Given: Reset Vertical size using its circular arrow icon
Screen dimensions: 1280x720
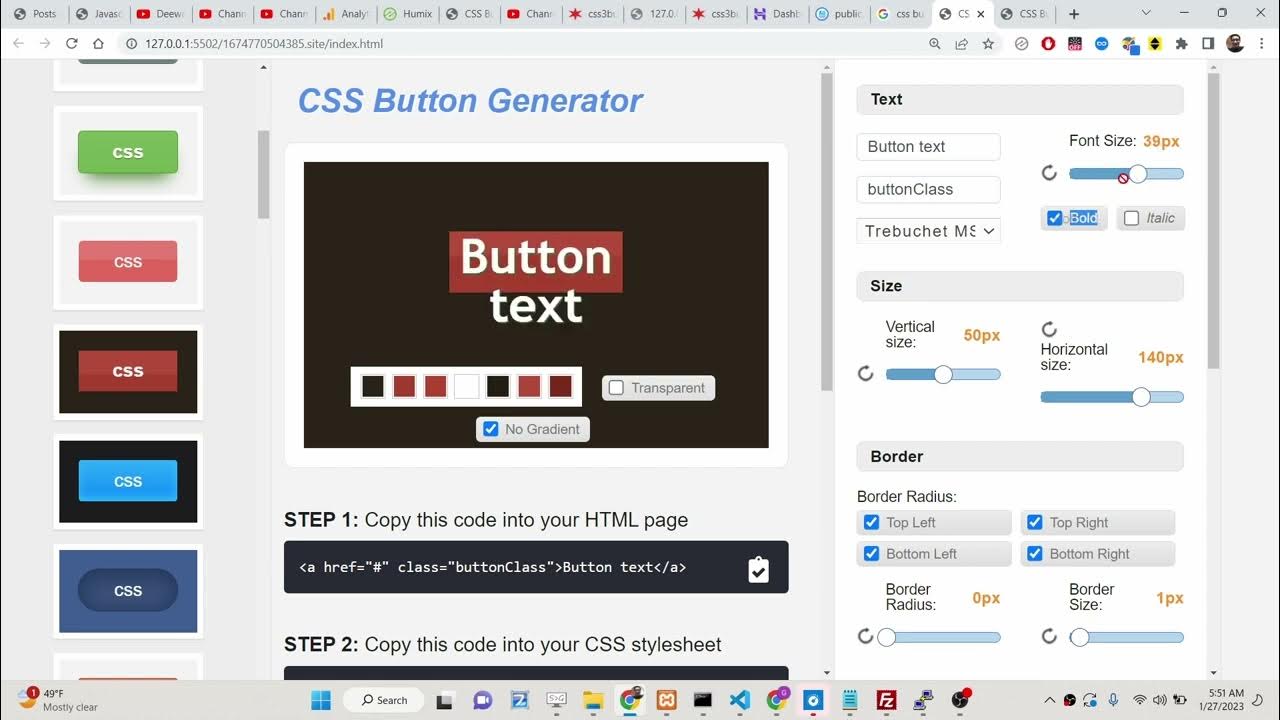Looking at the screenshot, I should click(x=866, y=374).
